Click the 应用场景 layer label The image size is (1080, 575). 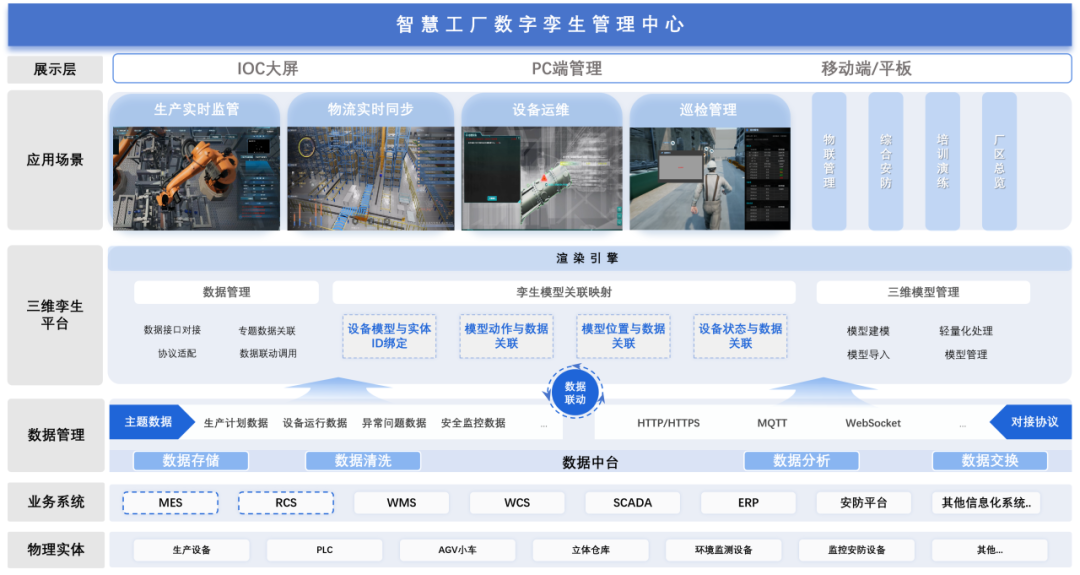click(55, 160)
